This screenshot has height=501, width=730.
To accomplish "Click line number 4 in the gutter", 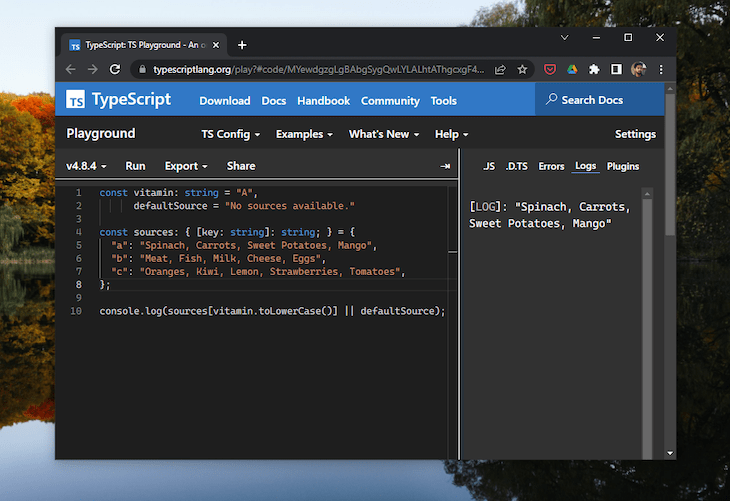I will click(79, 232).
